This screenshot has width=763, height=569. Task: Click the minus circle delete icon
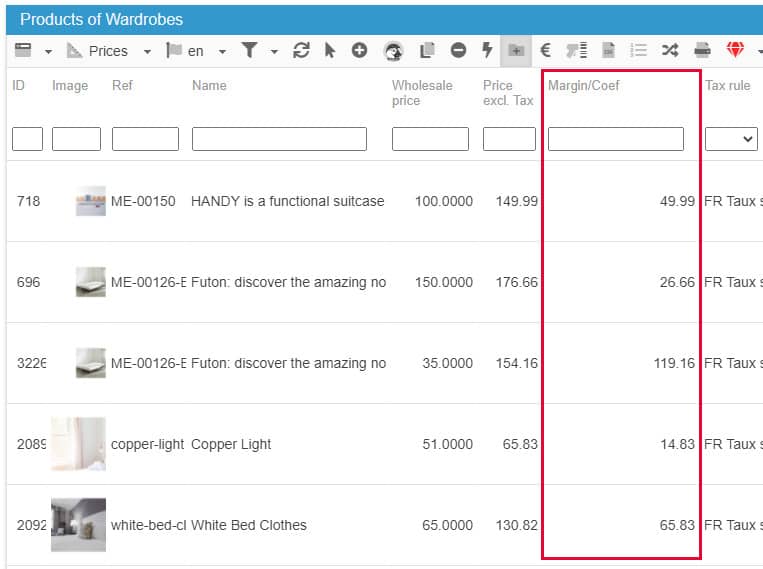point(457,50)
